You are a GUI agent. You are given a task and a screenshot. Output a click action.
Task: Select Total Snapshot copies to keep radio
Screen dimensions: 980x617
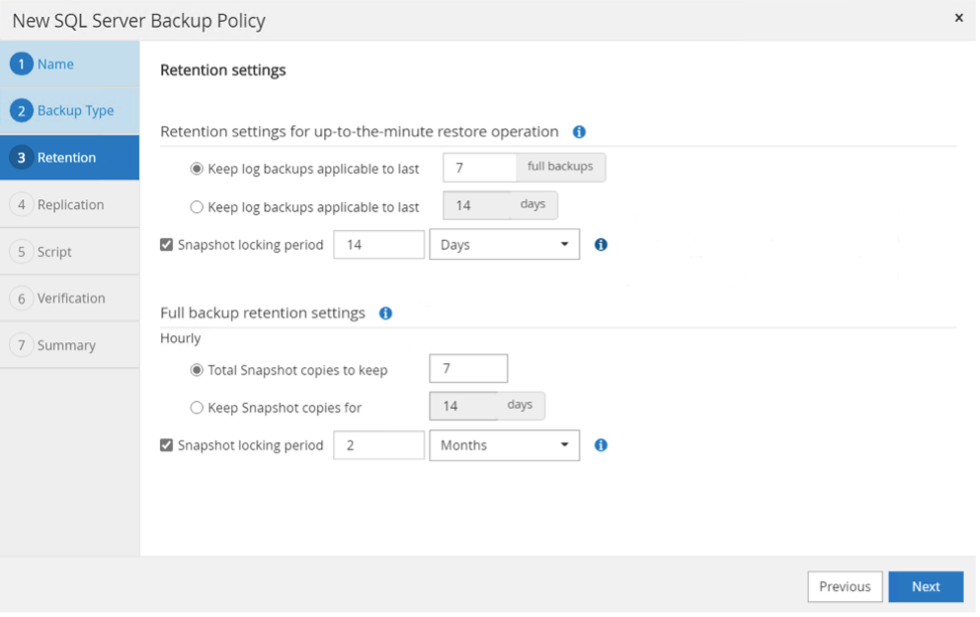click(x=197, y=369)
